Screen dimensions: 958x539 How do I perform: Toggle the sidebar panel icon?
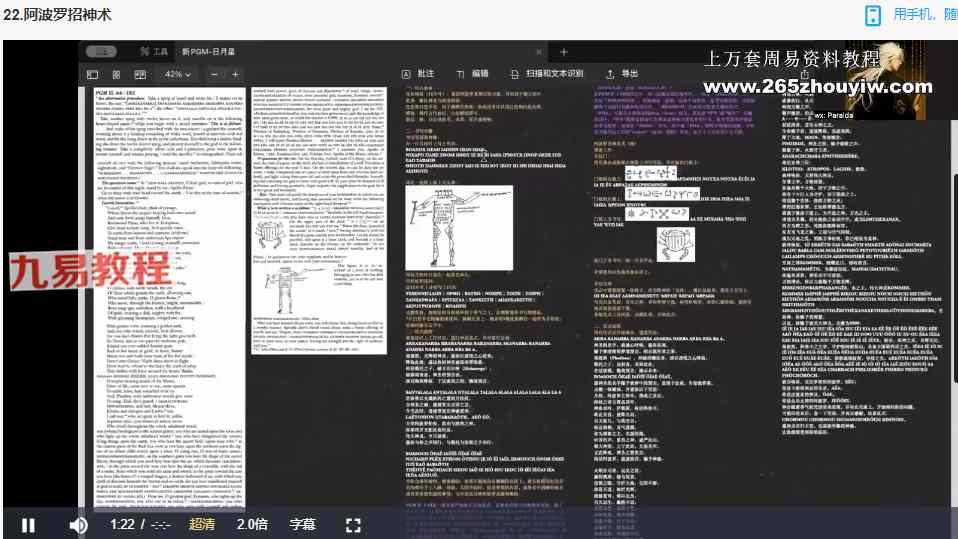92,74
